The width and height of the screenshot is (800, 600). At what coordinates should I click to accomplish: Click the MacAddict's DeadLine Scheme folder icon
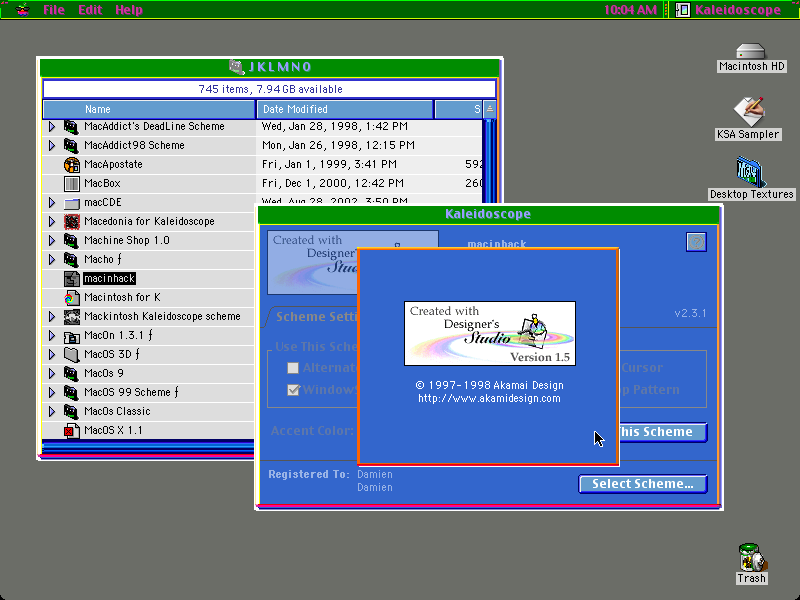click(71, 127)
